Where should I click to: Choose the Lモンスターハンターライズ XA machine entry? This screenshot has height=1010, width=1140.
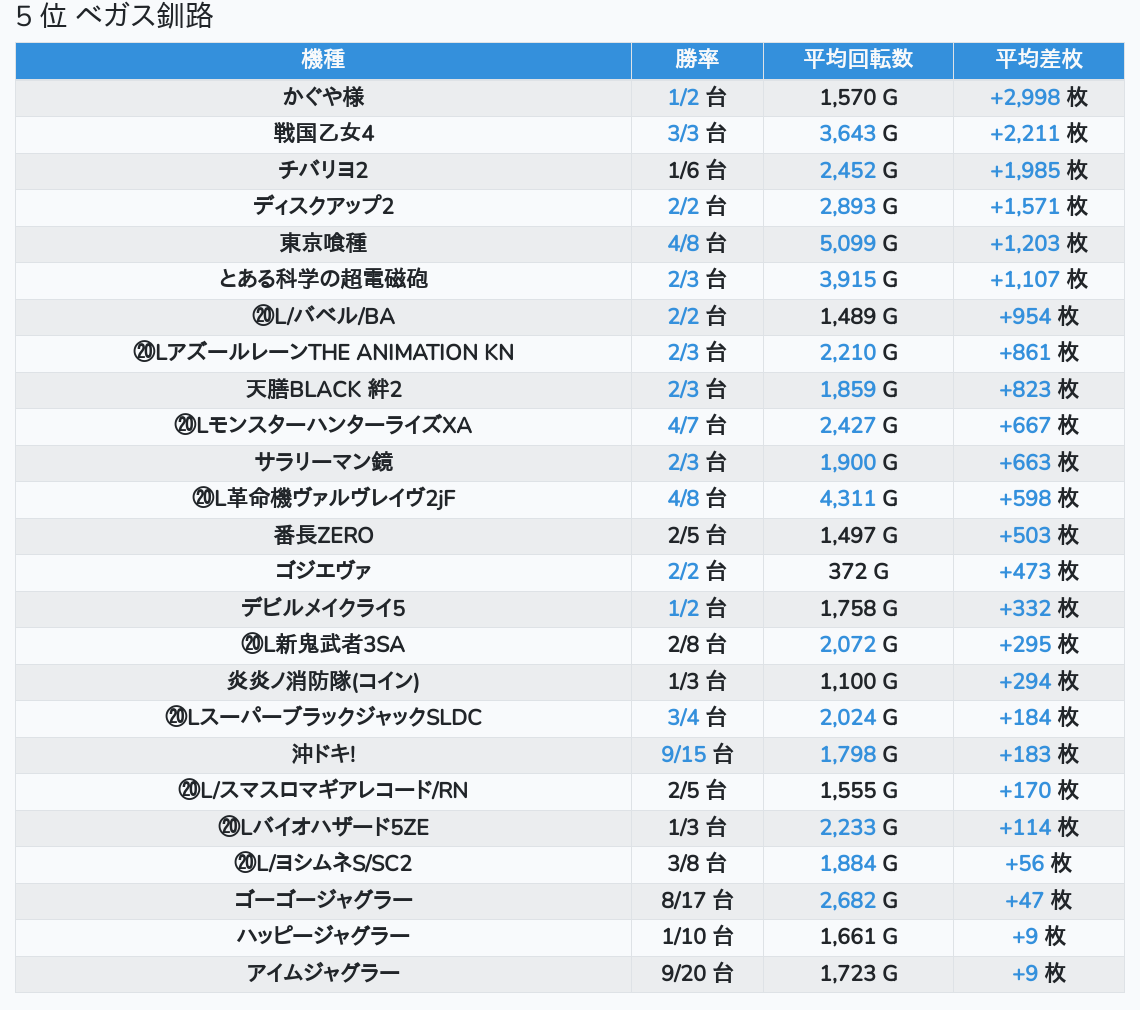[x=323, y=426]
